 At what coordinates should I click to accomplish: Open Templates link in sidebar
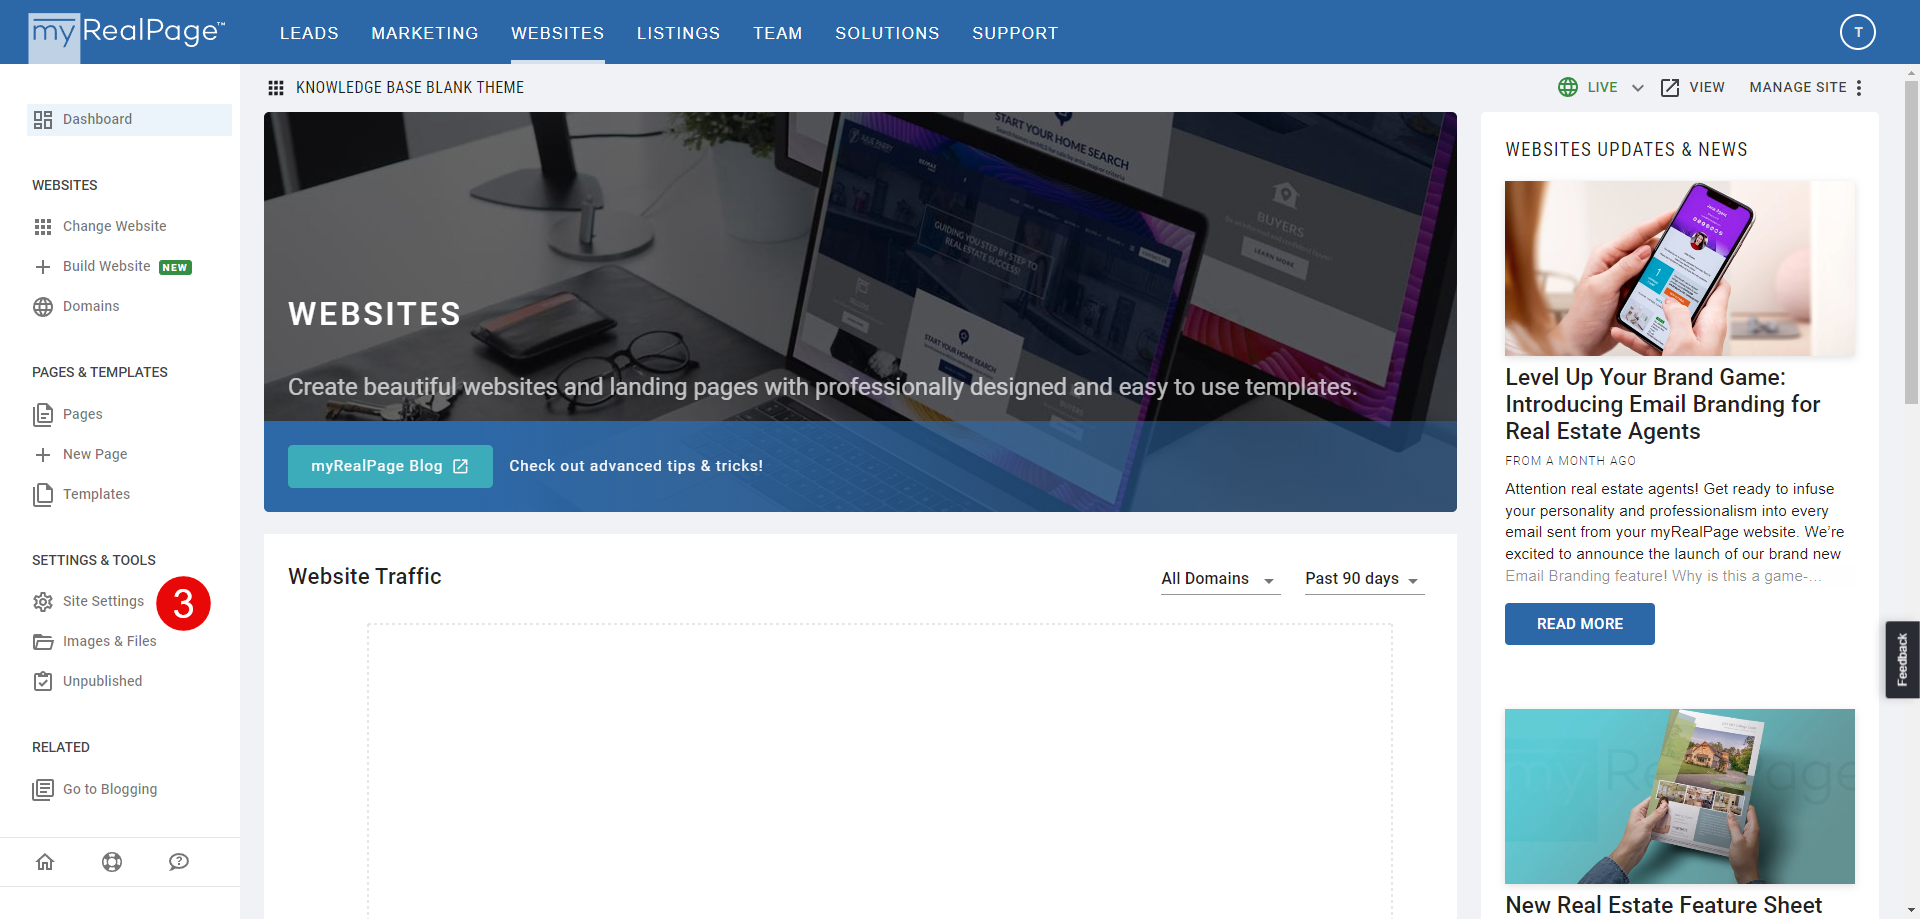point(96,495)
